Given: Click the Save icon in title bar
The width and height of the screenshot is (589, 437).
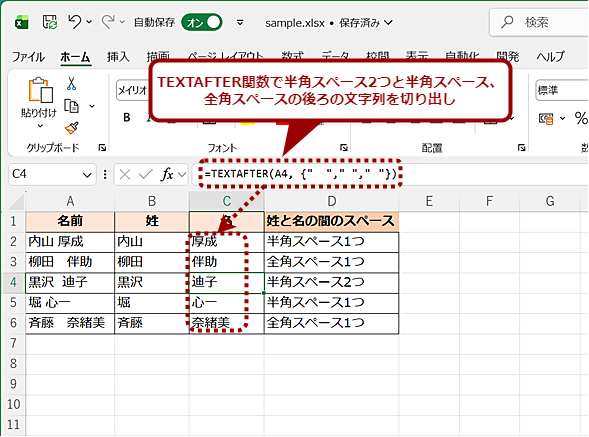Looking at the screenshot, I should [50, 22].
